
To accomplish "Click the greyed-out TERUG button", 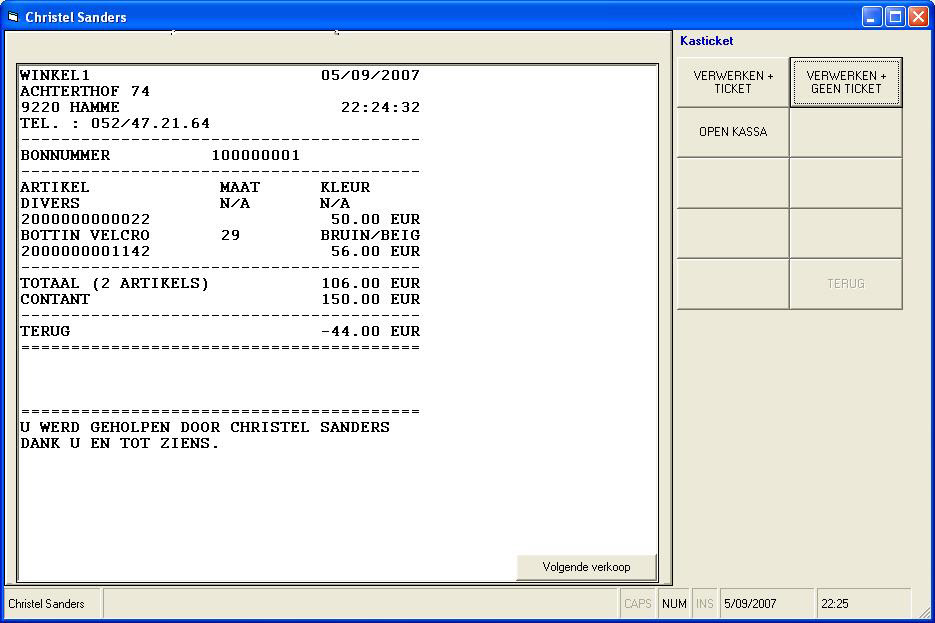I will [846, 284].
